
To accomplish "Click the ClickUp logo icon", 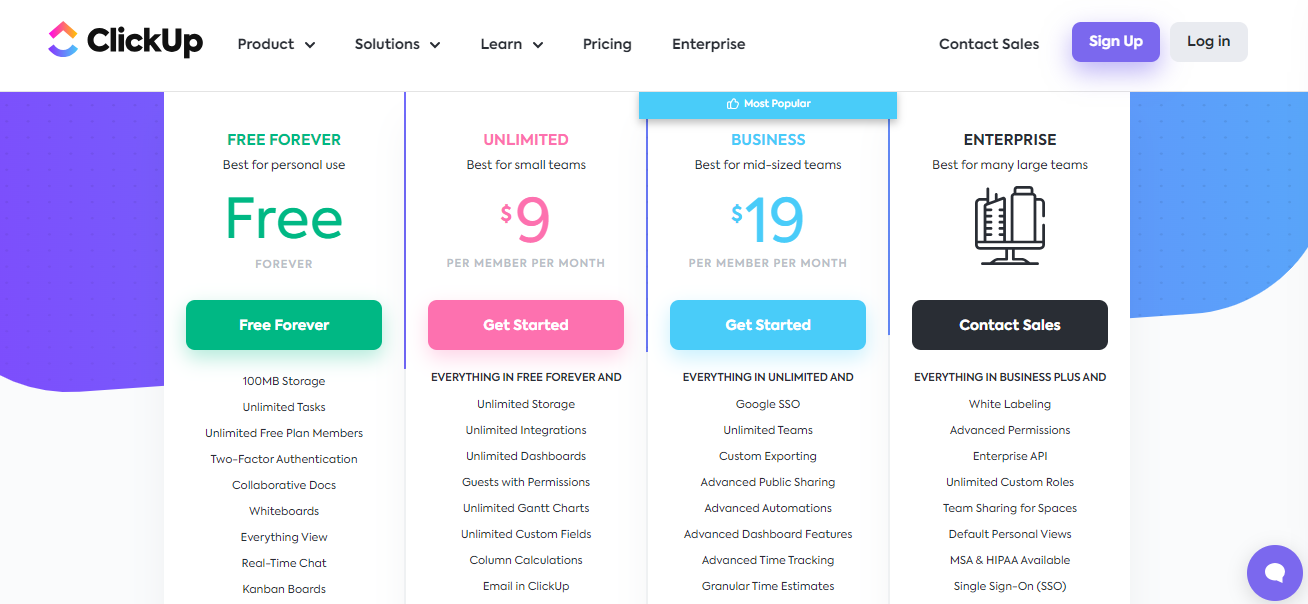I will click(62, 40).
